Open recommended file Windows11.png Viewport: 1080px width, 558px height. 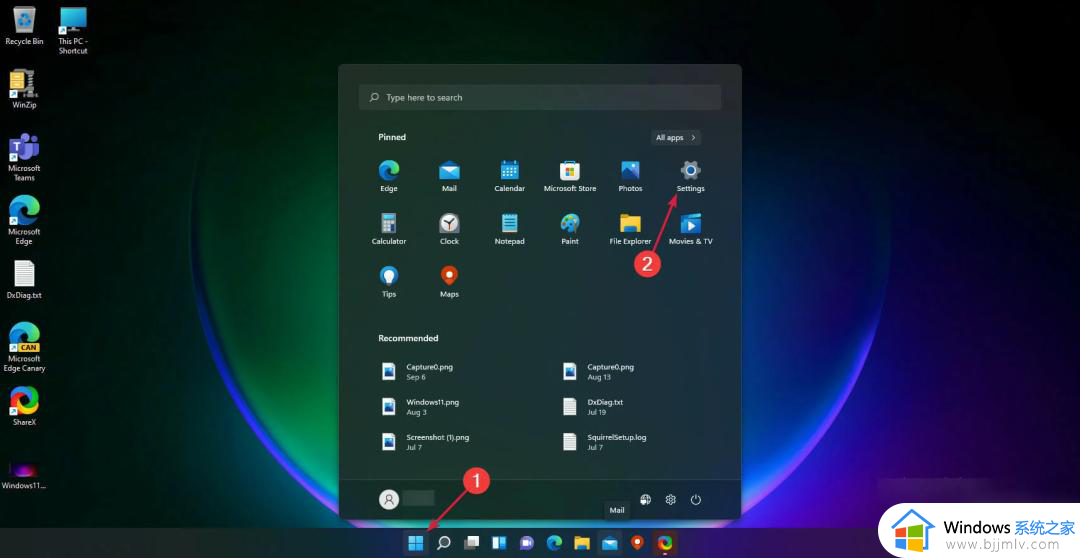click(420, 407)
